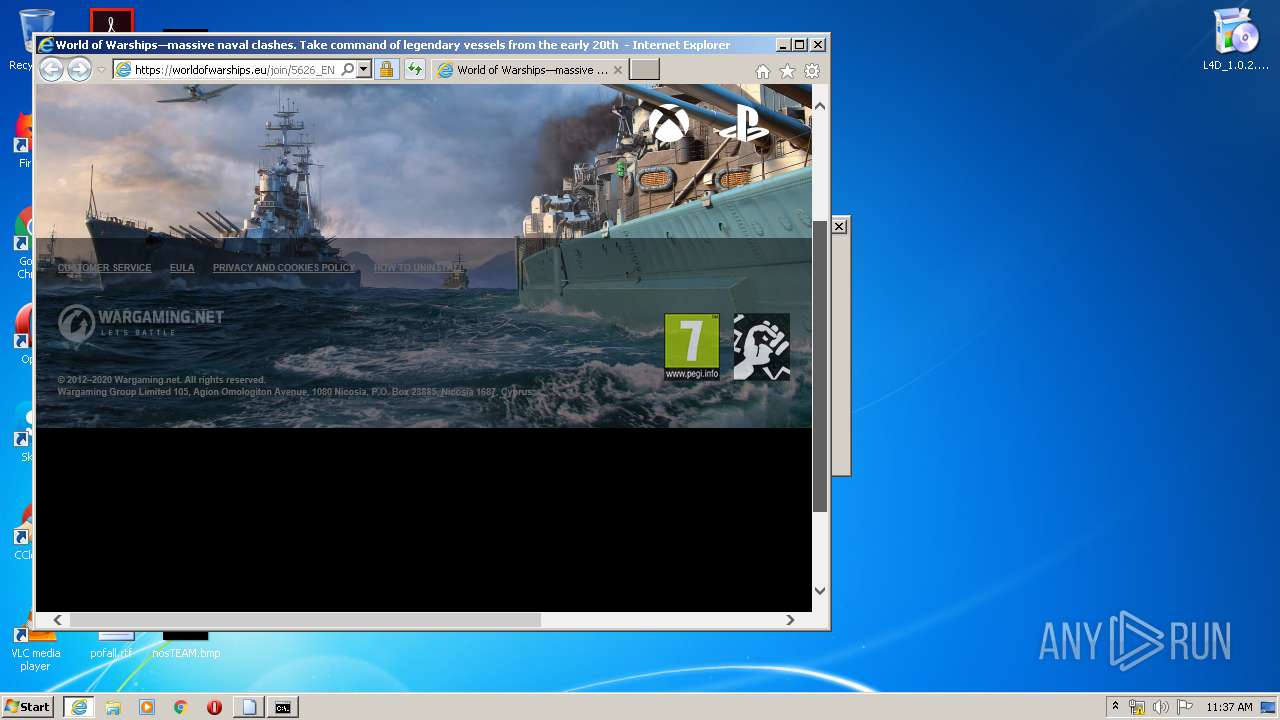
Task: Open the EULA footer link
Action: click(x=182, y=268)
